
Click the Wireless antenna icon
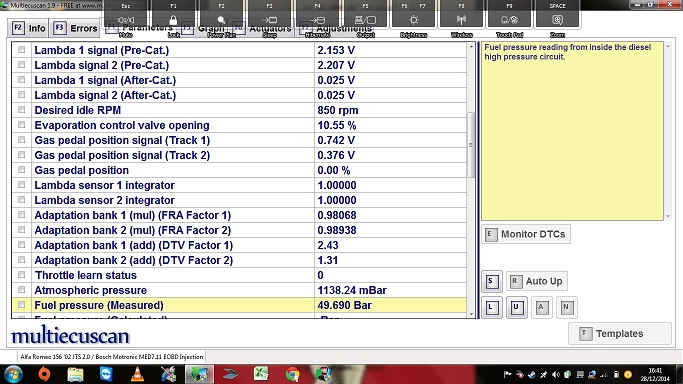(x=461, y=20)
